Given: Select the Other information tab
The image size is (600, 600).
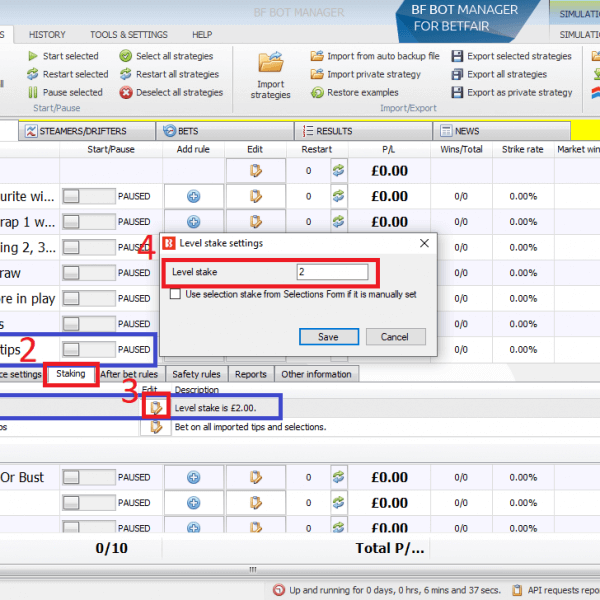Looking at the screenshot, I should point(316,374).
